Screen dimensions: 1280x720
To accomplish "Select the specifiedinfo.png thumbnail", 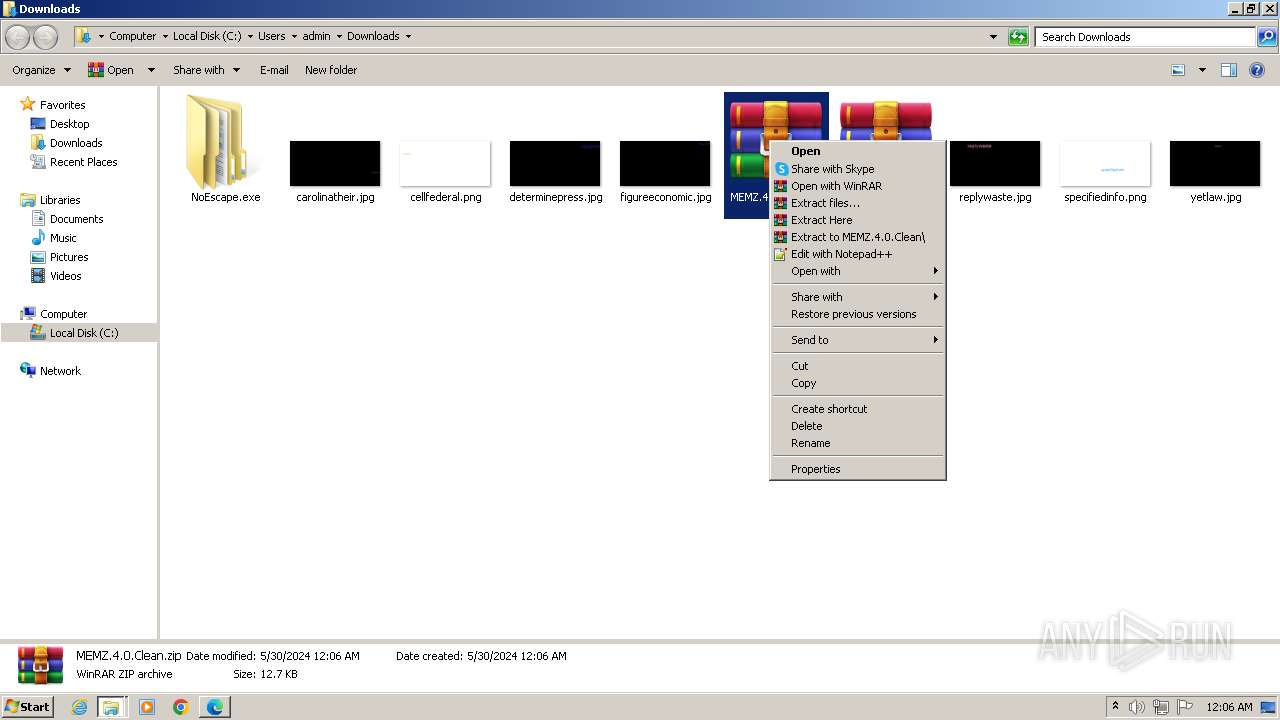I will [1105, 163].
